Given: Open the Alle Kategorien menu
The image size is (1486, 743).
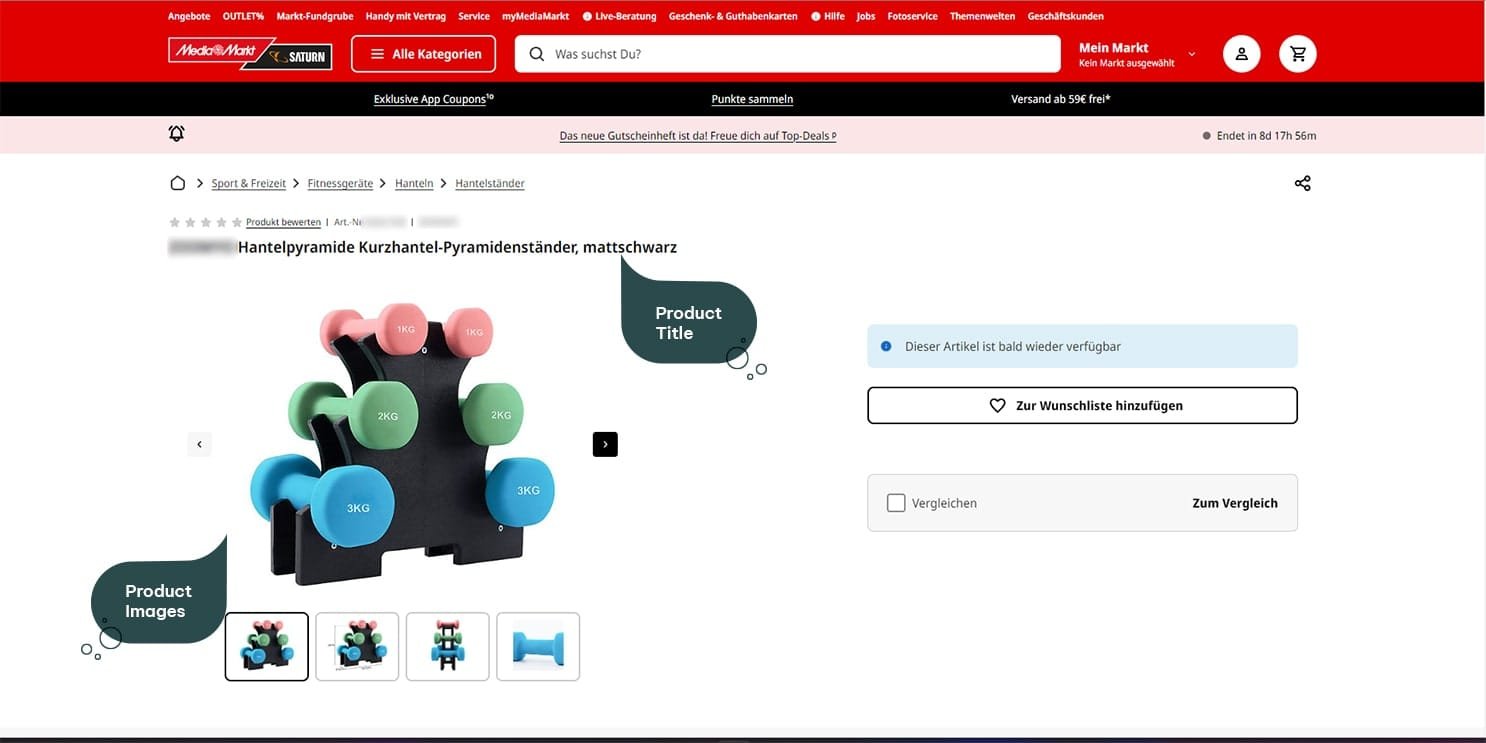Looking at the screenshot, I should click(424, 54).
